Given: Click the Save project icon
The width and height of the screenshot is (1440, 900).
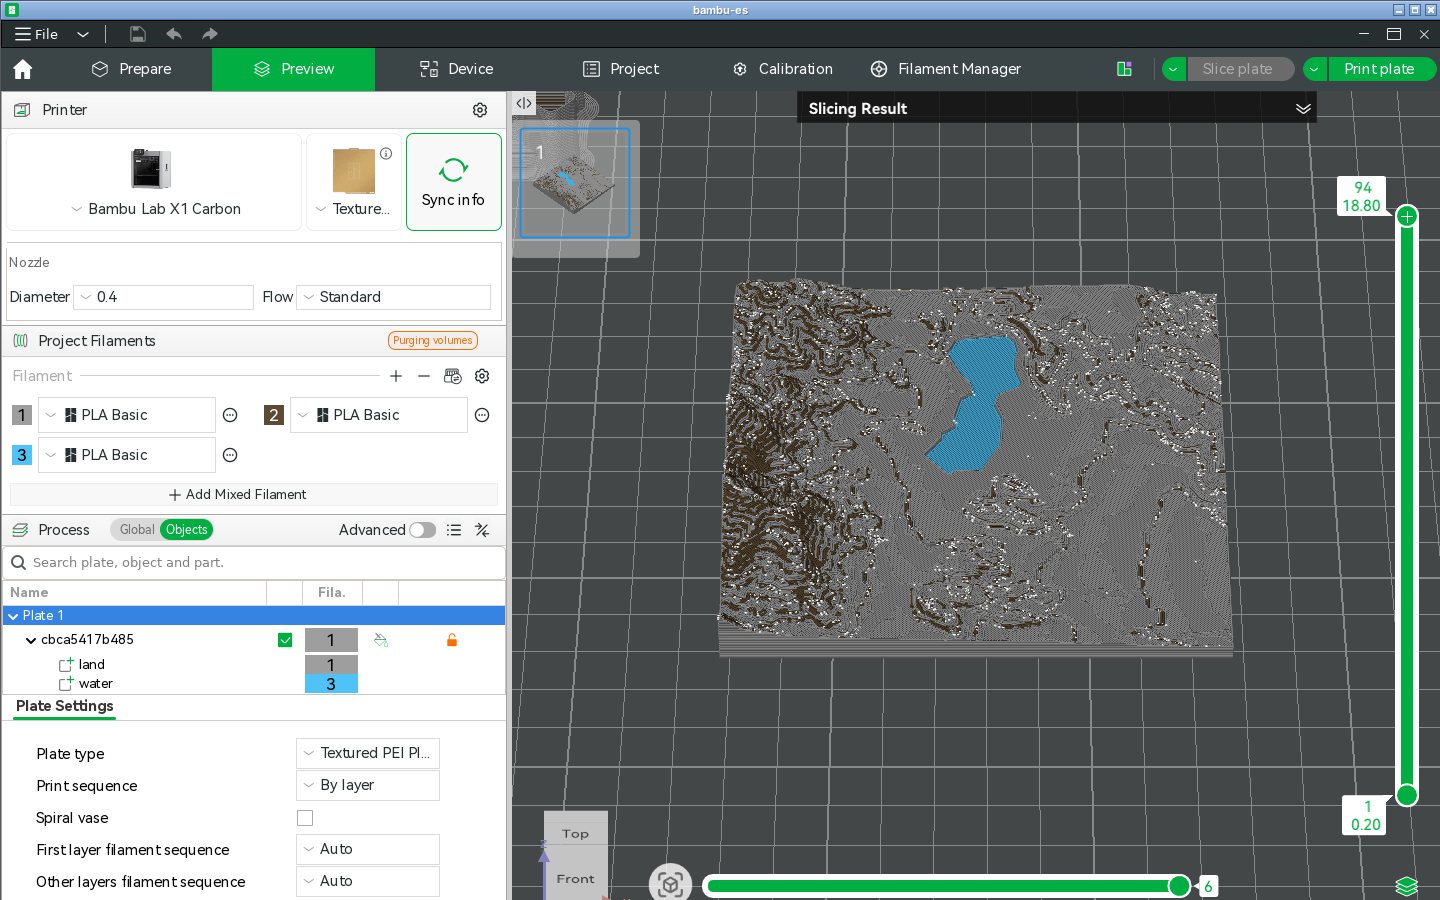Looking at the screenshot, I should point(138,34).
